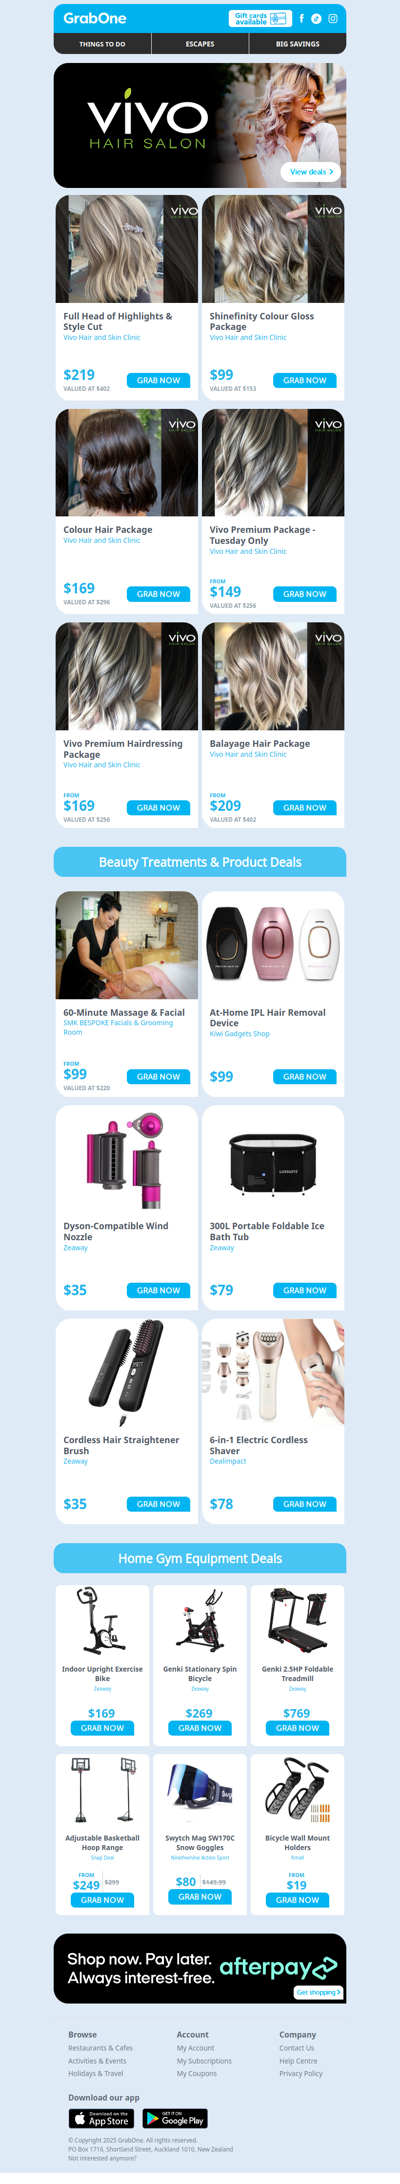Open the THINGS TO DO tab
This screenshot has height=2184, width=400.
coord(102,44)
